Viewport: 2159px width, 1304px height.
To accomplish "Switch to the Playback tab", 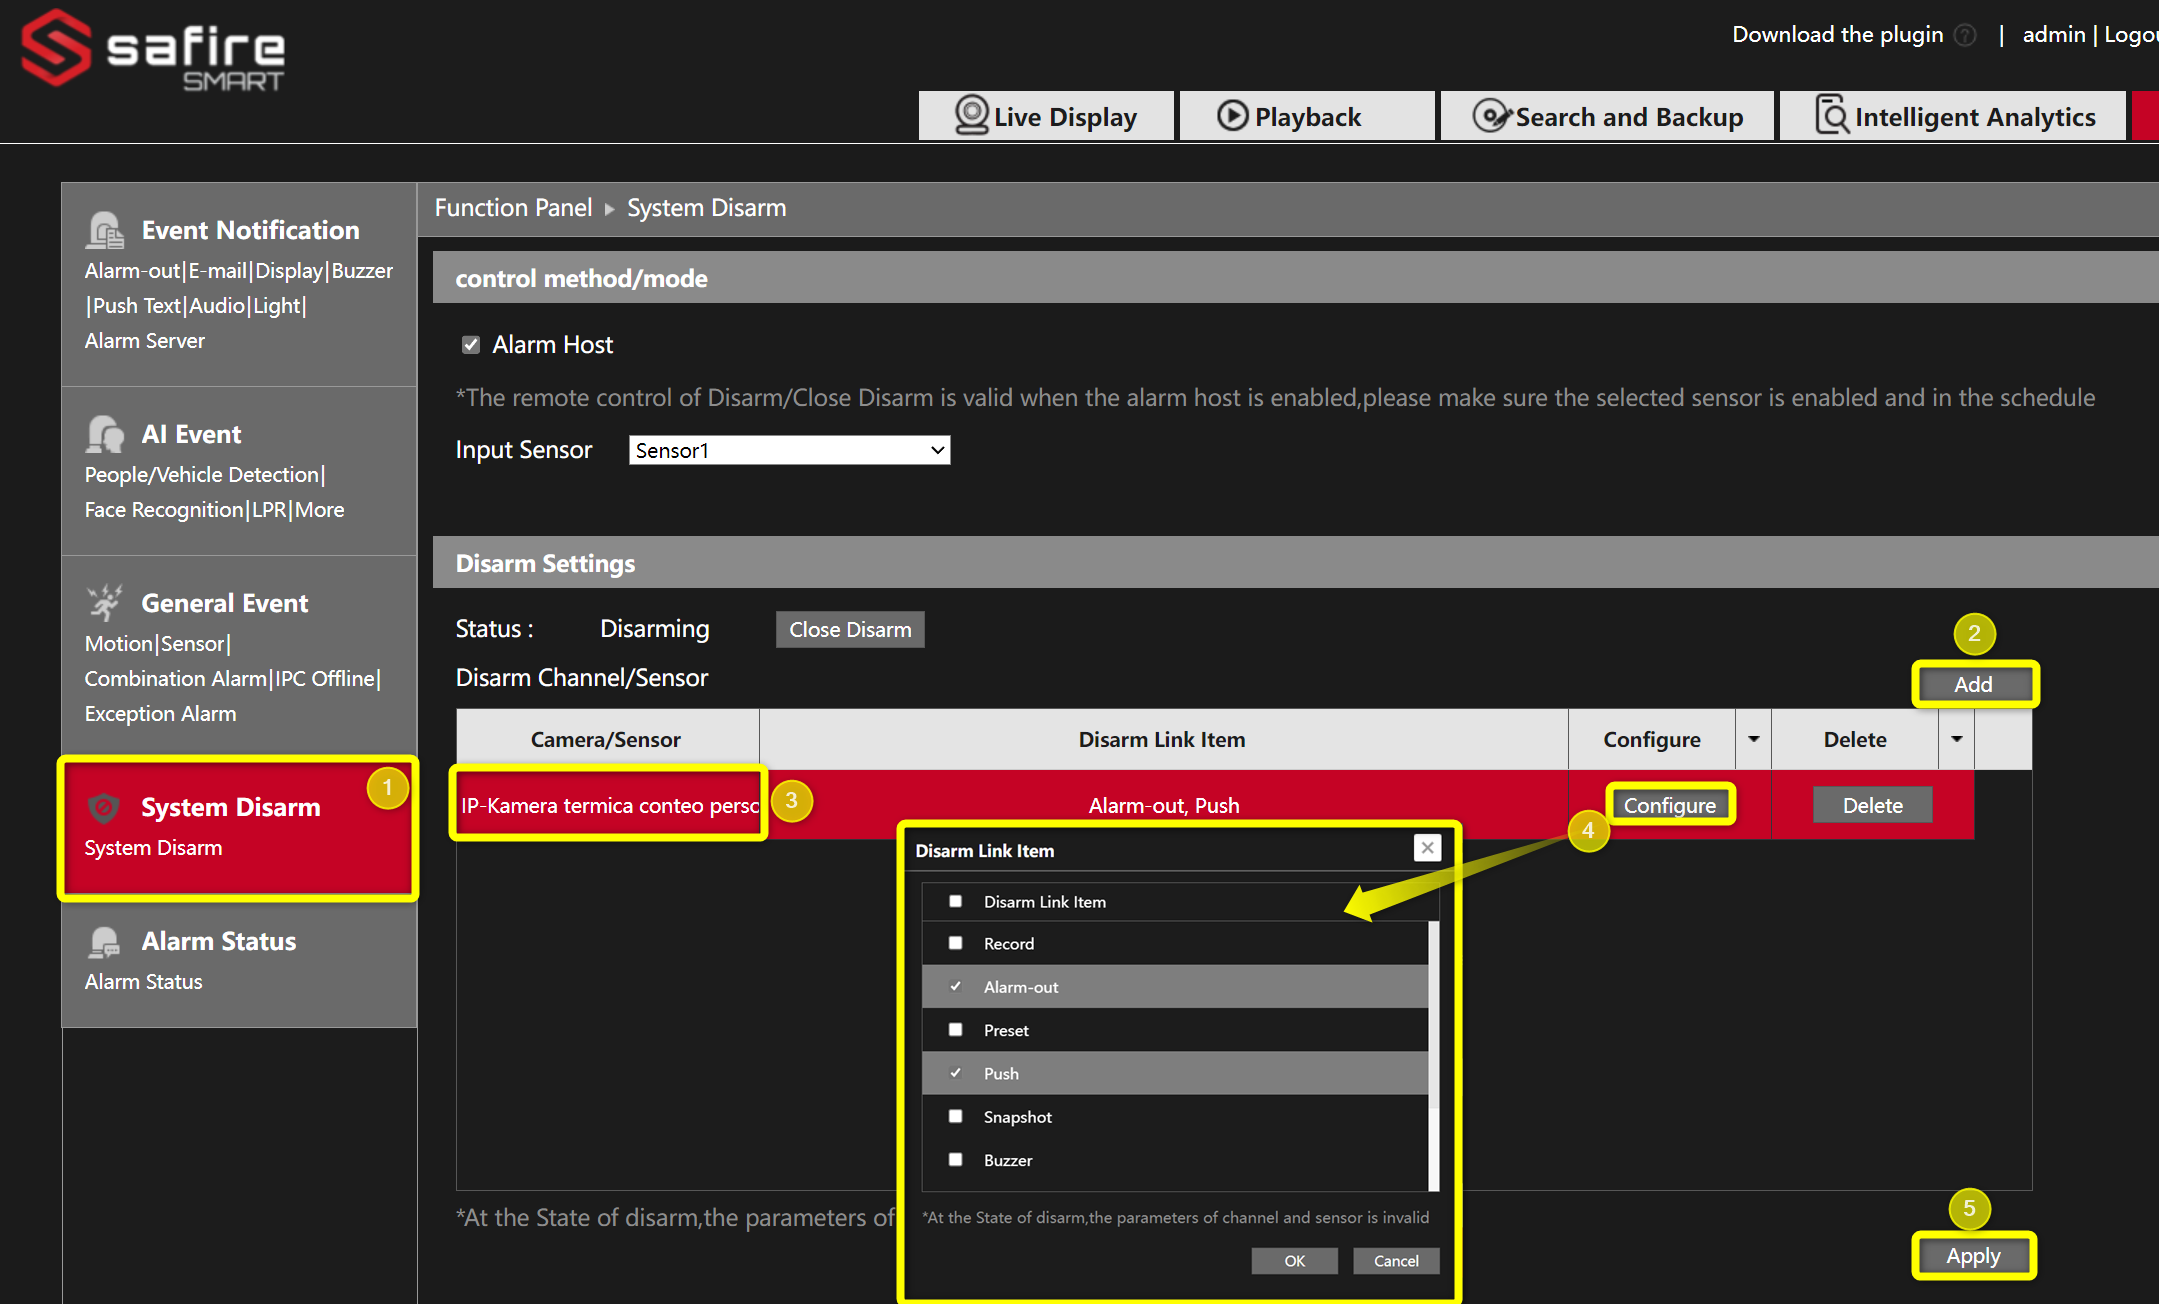I will point(1307,115).
